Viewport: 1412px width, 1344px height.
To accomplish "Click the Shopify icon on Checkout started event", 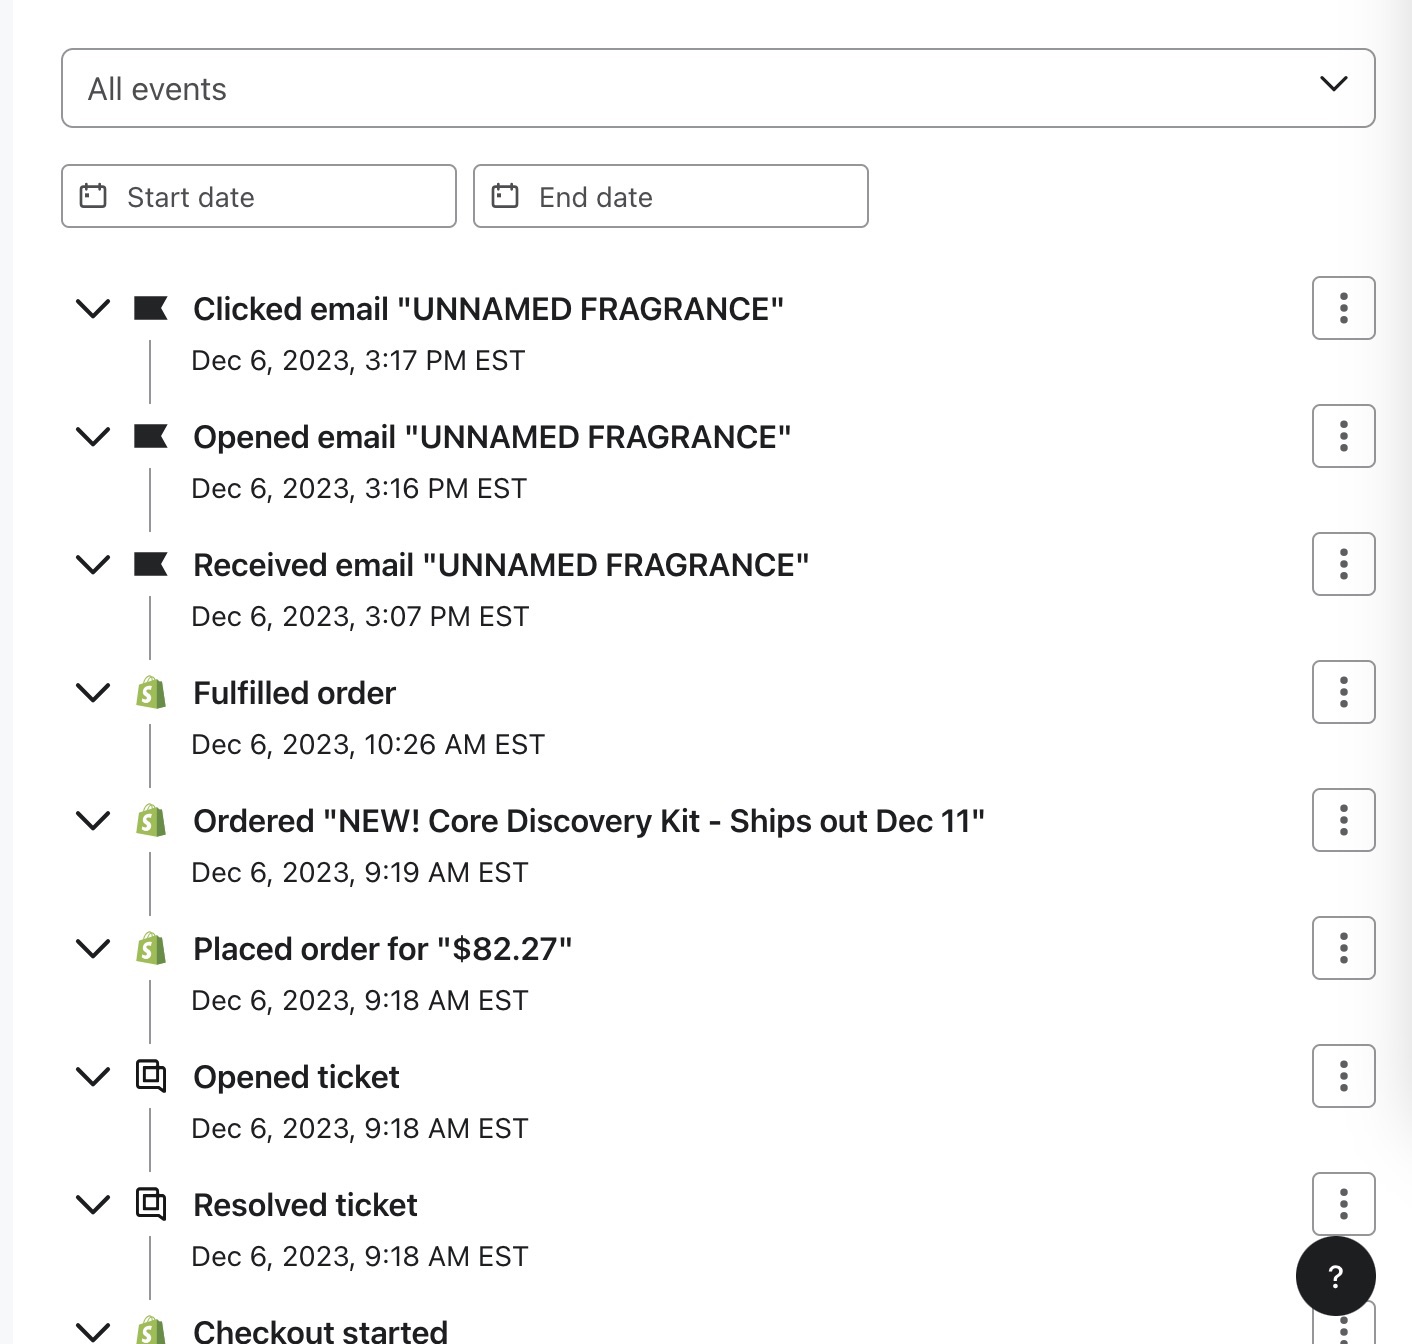I will pyautogui.click(x=151, y=1332).
